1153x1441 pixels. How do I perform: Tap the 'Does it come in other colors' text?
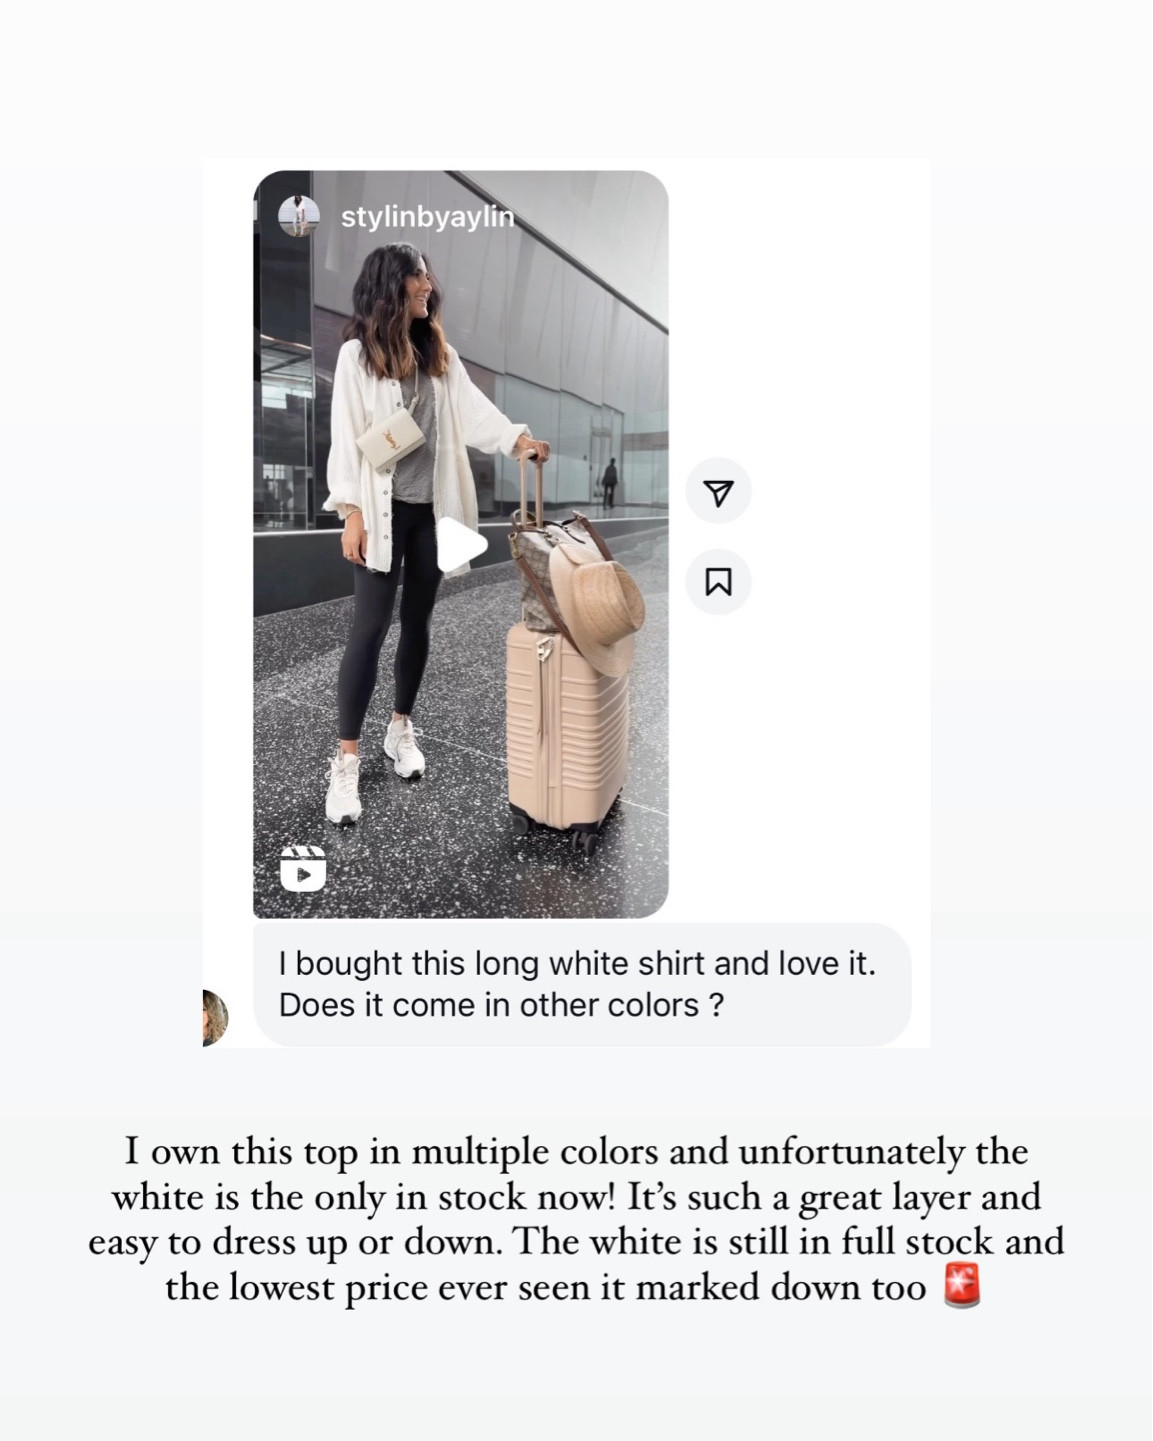coord(501,1005)
